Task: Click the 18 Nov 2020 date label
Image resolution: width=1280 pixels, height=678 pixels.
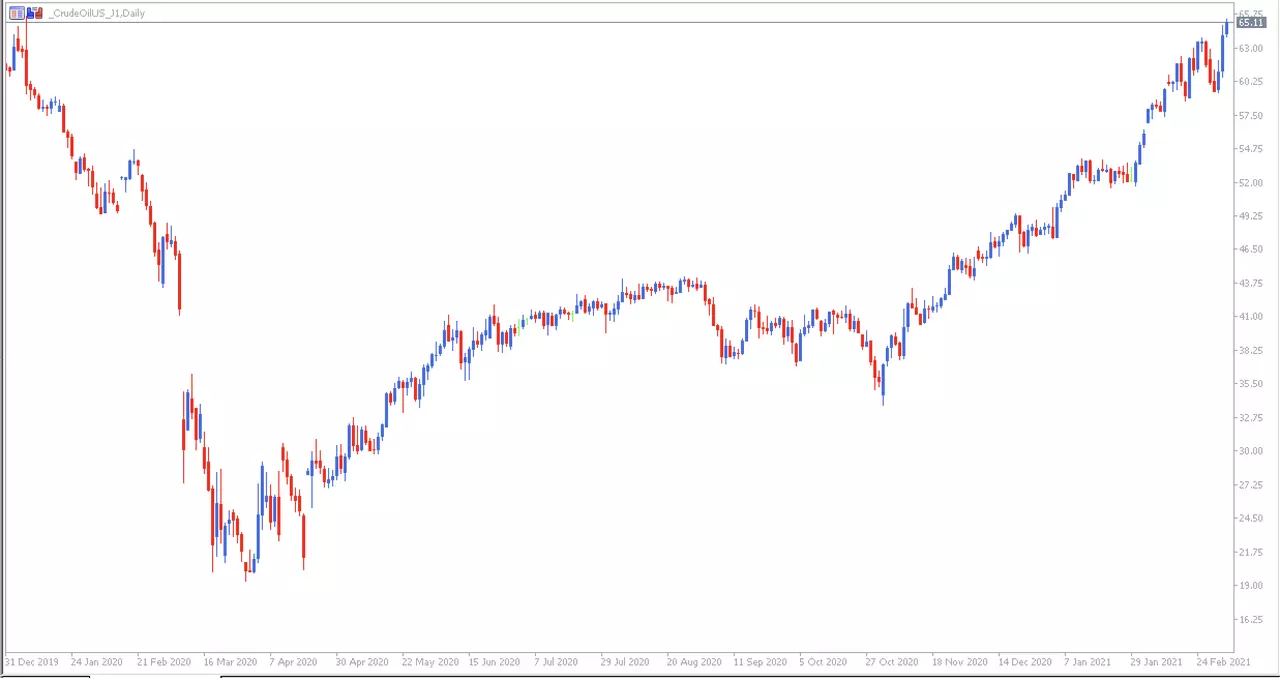Action: pos(958,662)
